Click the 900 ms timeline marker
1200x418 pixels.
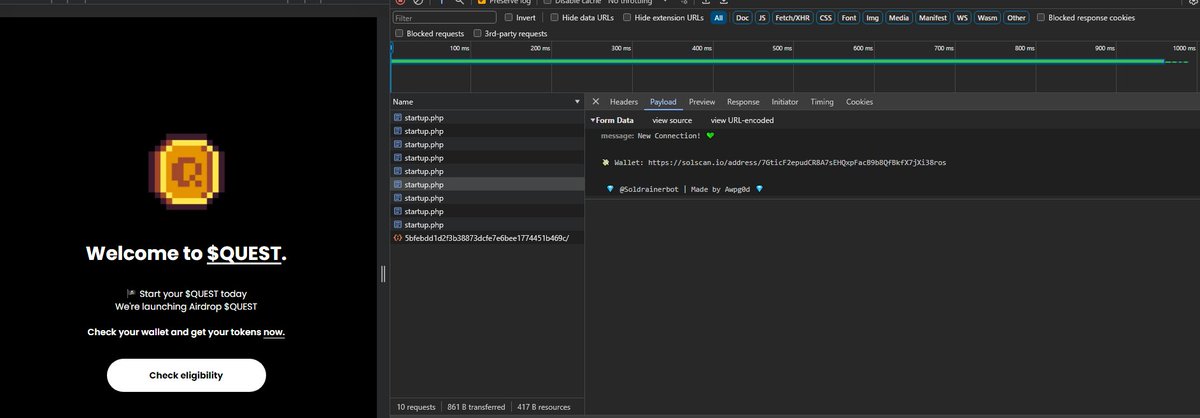[x=1104, y=48]
